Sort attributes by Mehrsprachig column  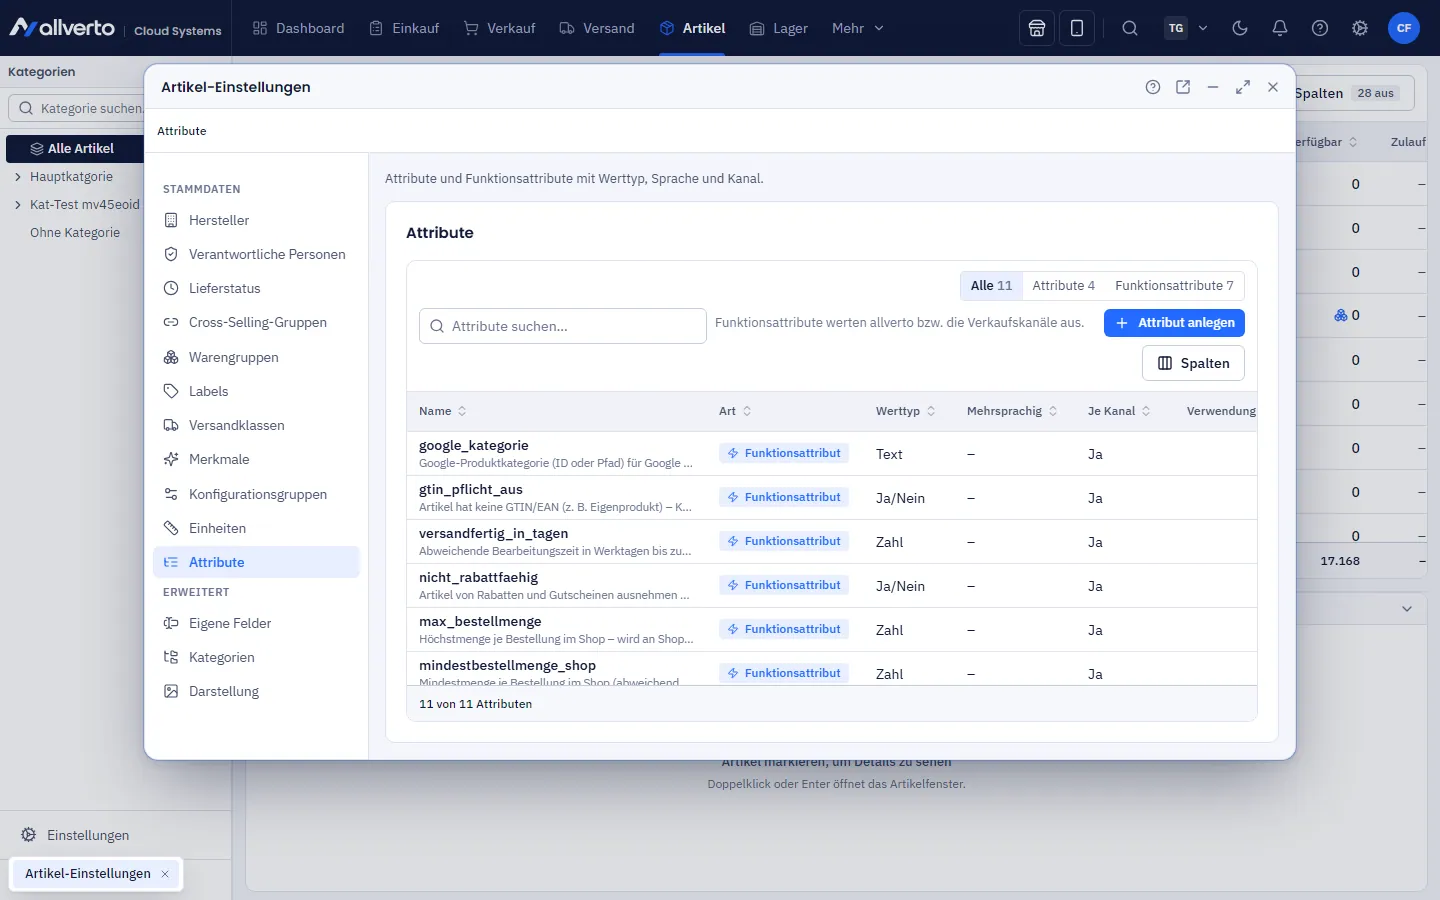pos(1012,411)
